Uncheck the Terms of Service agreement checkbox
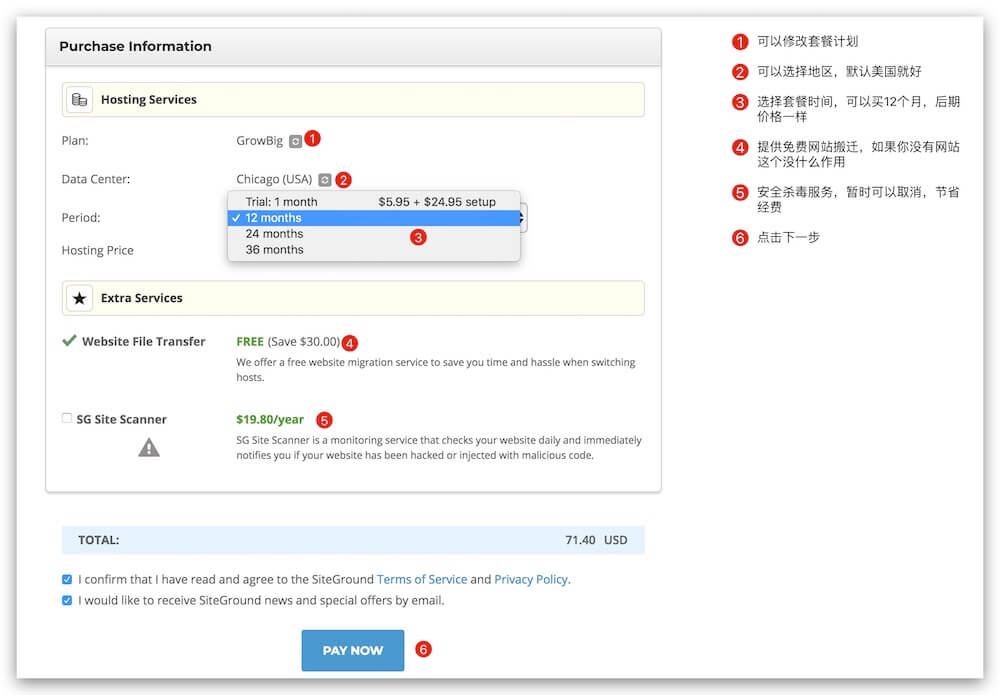 pyautogui.click(x=67, y=579)
